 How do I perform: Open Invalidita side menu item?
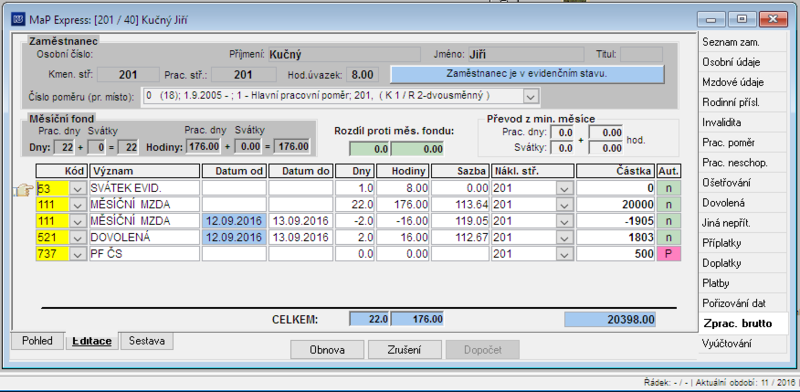click(x=742, y=122)
